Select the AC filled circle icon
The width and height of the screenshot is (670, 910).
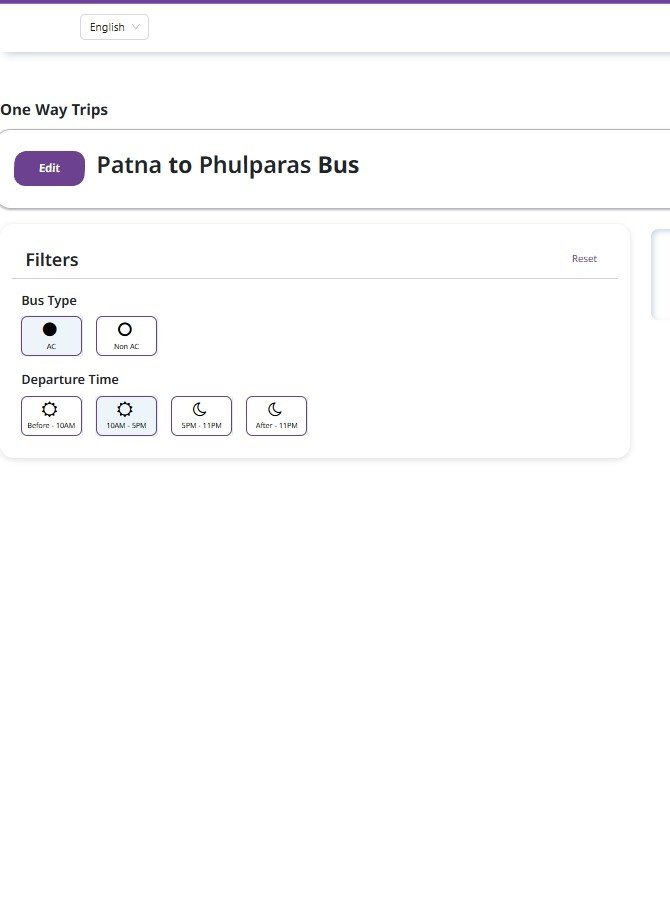50,329
